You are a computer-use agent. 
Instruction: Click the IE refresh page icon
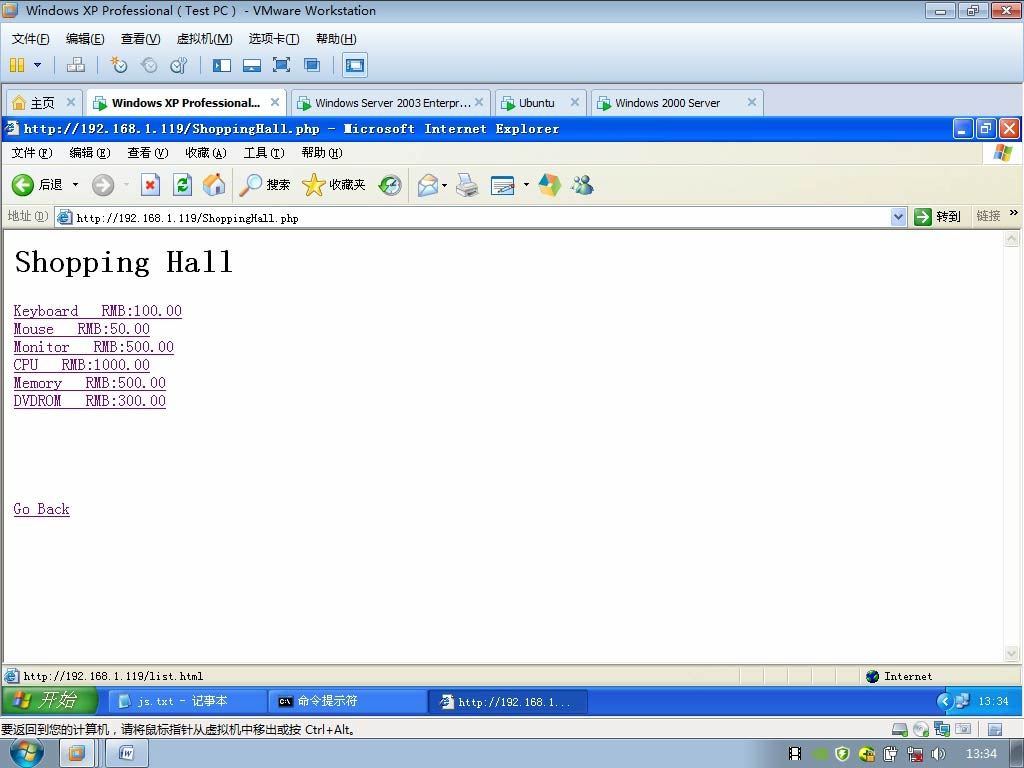point(182,185)
